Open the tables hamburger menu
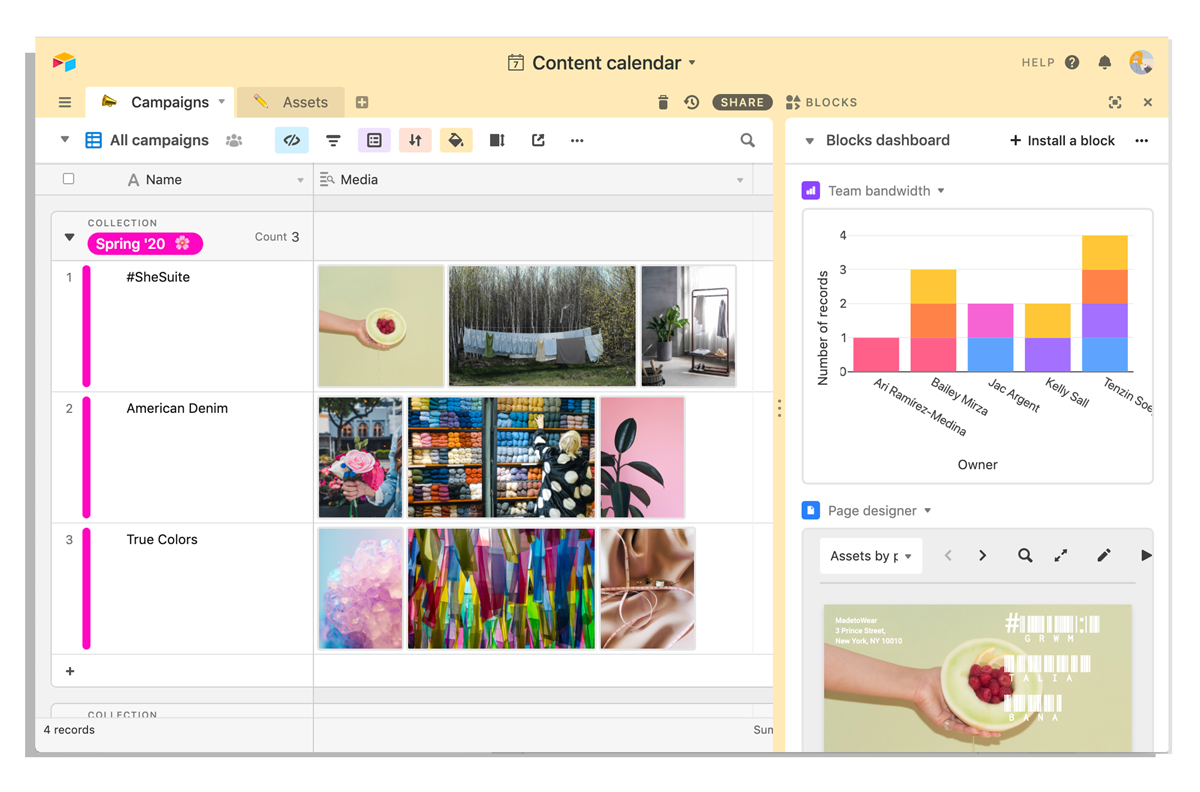Image resolution: width=1200 pixels, height=792 pixels. pos(65,102)
